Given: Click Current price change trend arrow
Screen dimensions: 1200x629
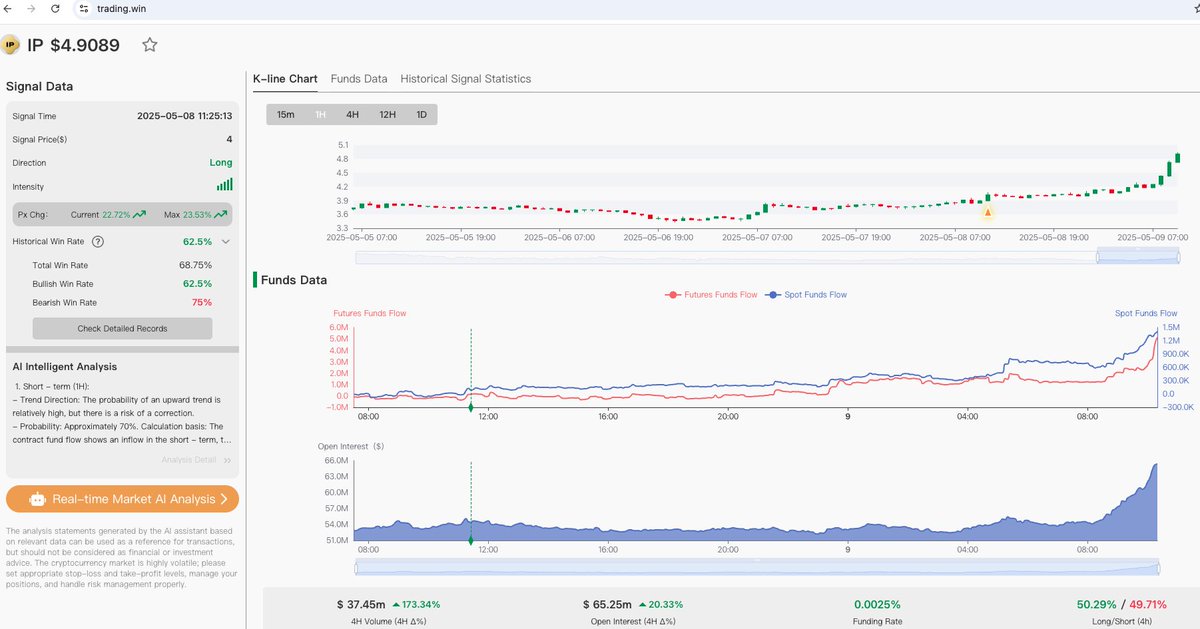Looking at the screenshot, I should click(x=139, y=214).
